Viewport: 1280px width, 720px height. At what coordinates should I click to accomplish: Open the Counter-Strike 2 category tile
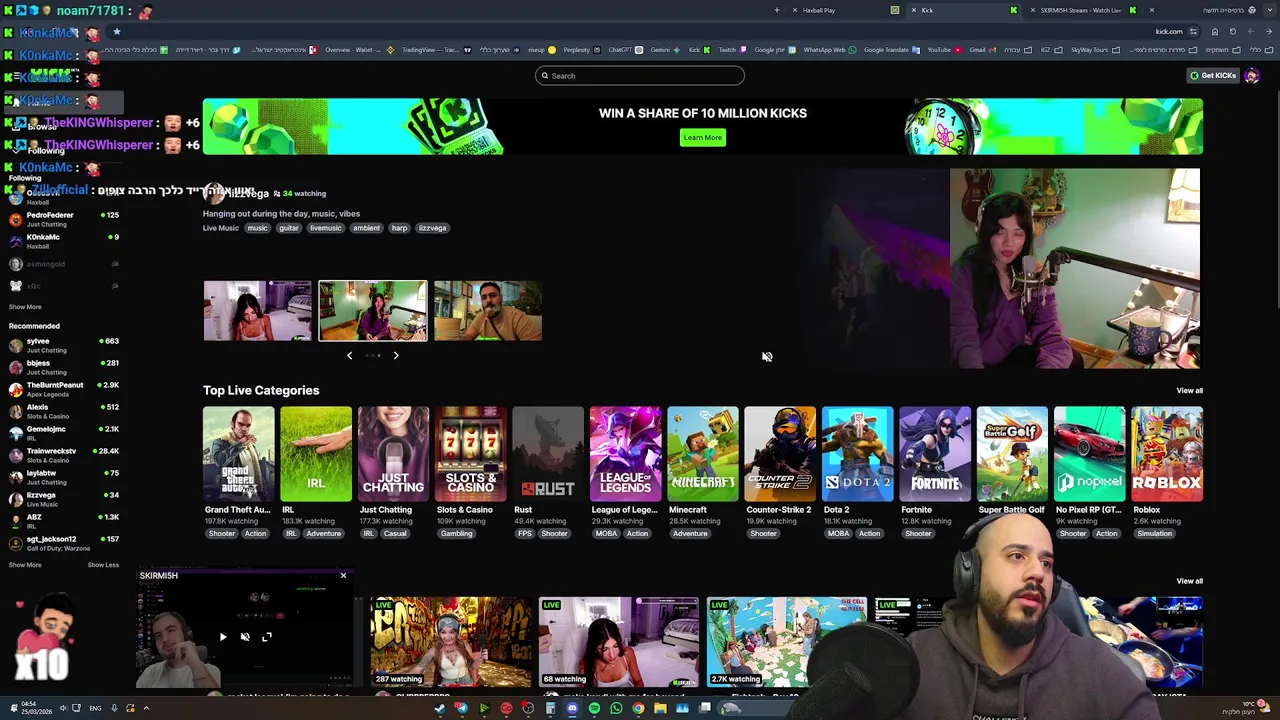click(x=780, y=453)
